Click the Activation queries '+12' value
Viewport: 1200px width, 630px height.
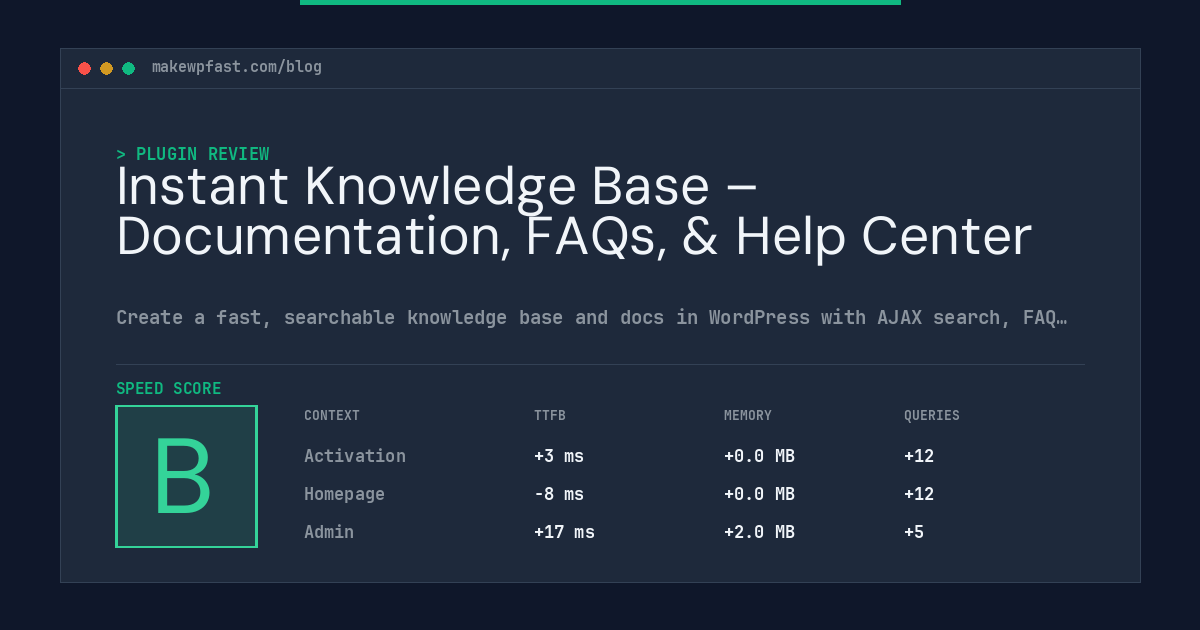pyautogui.click(x=919, y=456)
